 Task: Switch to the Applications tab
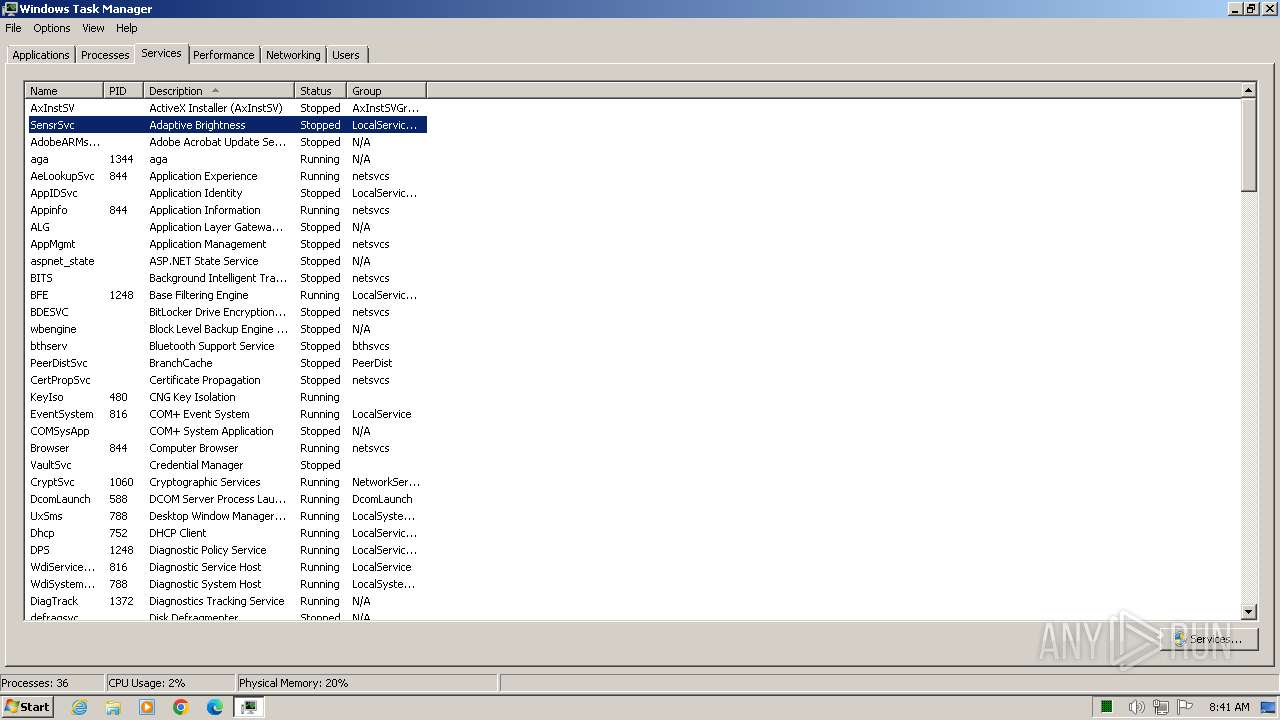(x=41, y=55)
